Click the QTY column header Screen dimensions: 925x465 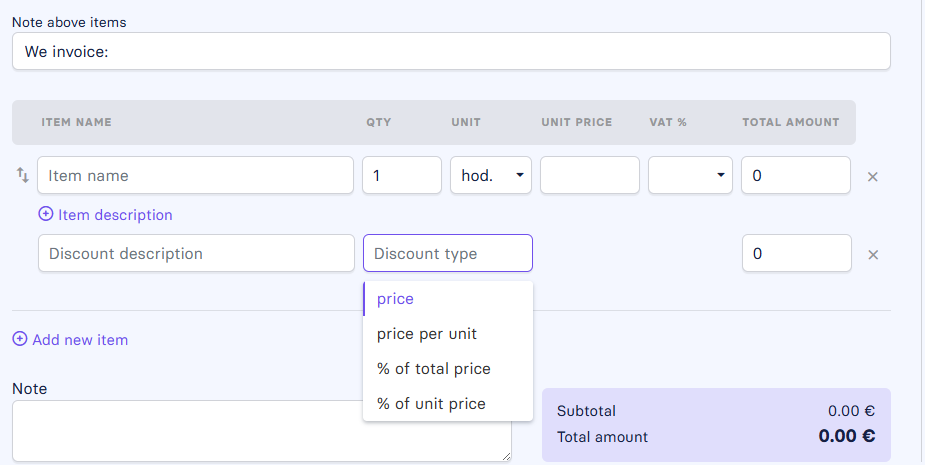379,122
